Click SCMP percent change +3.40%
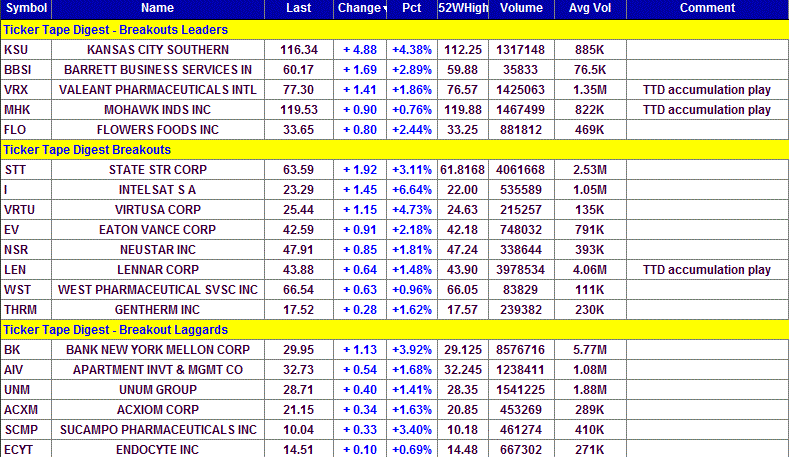 [412, 430]
